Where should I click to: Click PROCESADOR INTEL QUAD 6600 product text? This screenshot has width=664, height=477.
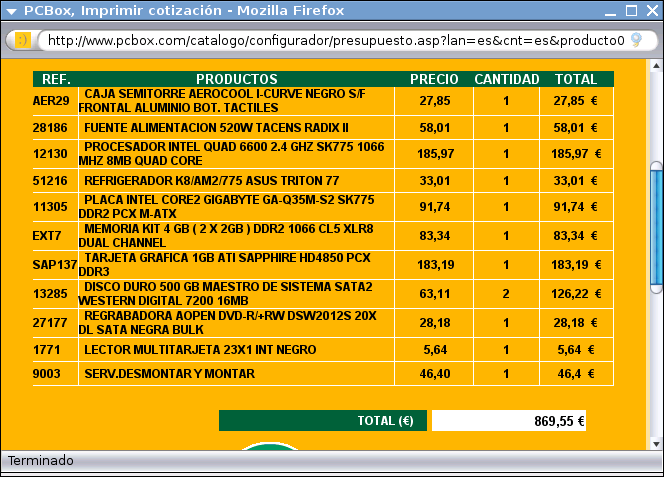click(x=231, y=154)
